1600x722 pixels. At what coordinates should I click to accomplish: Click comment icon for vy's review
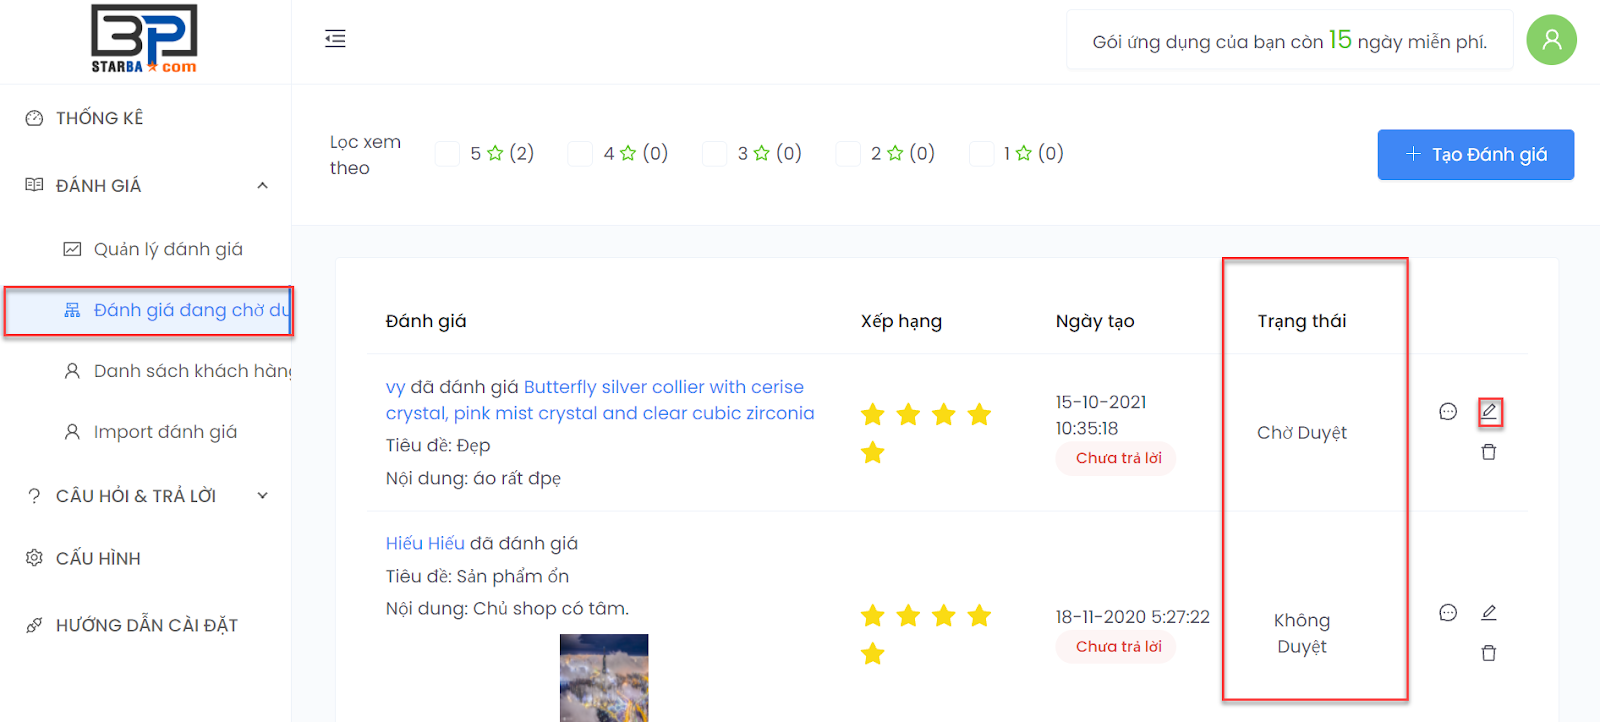pyautogui.click(x=1447, y=411)
